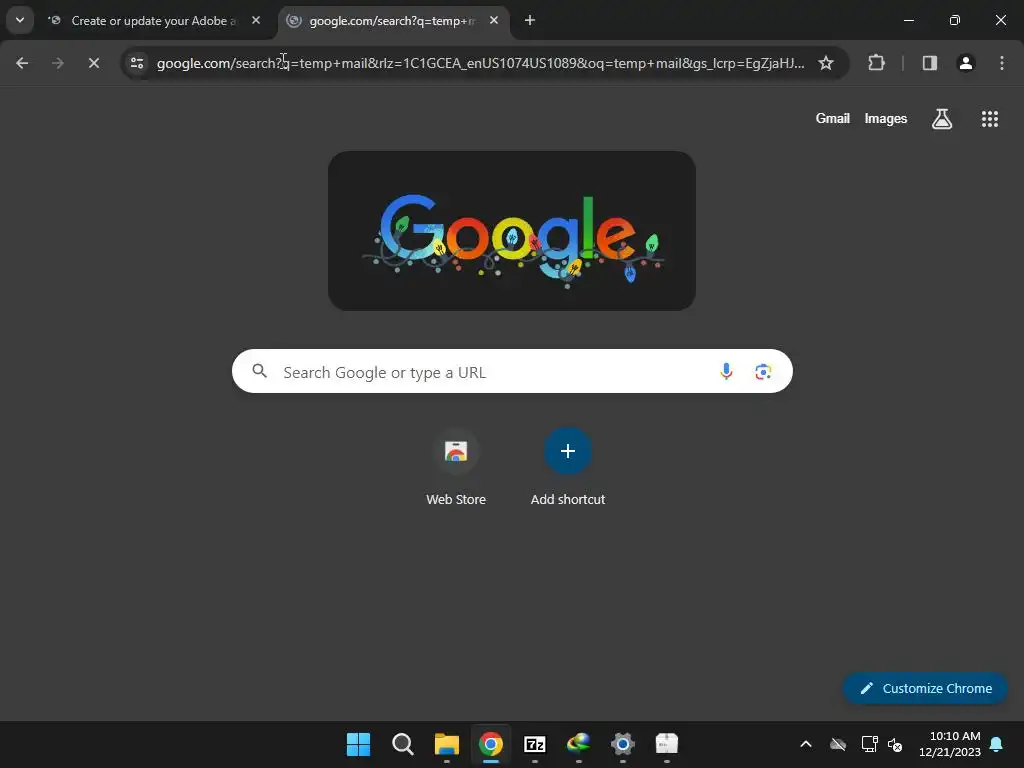Stop loading the page
Viewport: 1024px width, 768px height.
(93, 63)
